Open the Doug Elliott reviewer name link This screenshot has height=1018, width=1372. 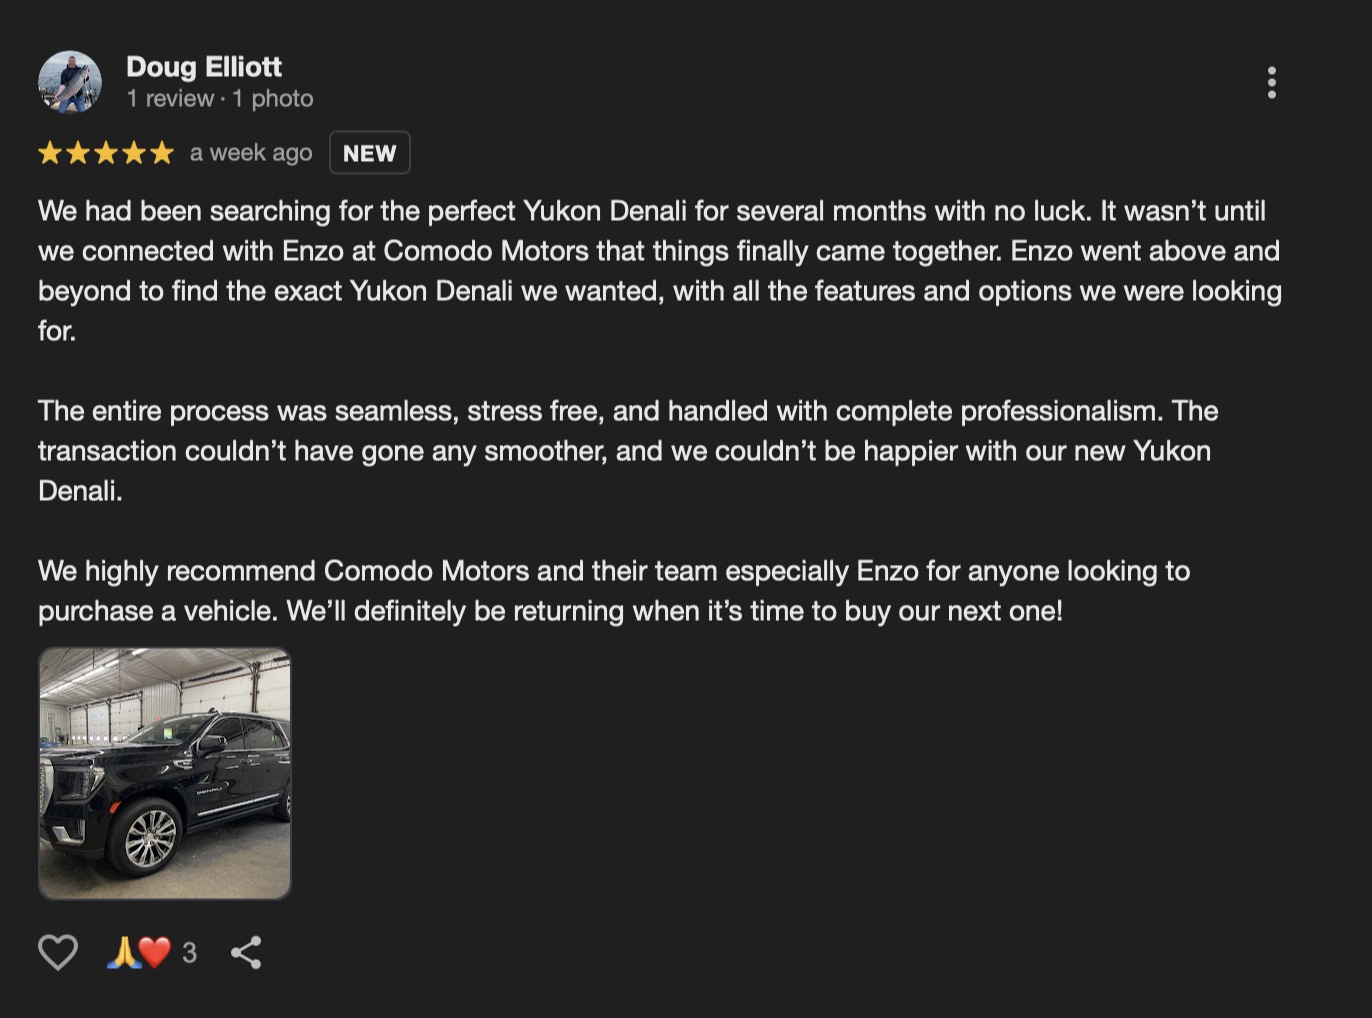[204, 67]
